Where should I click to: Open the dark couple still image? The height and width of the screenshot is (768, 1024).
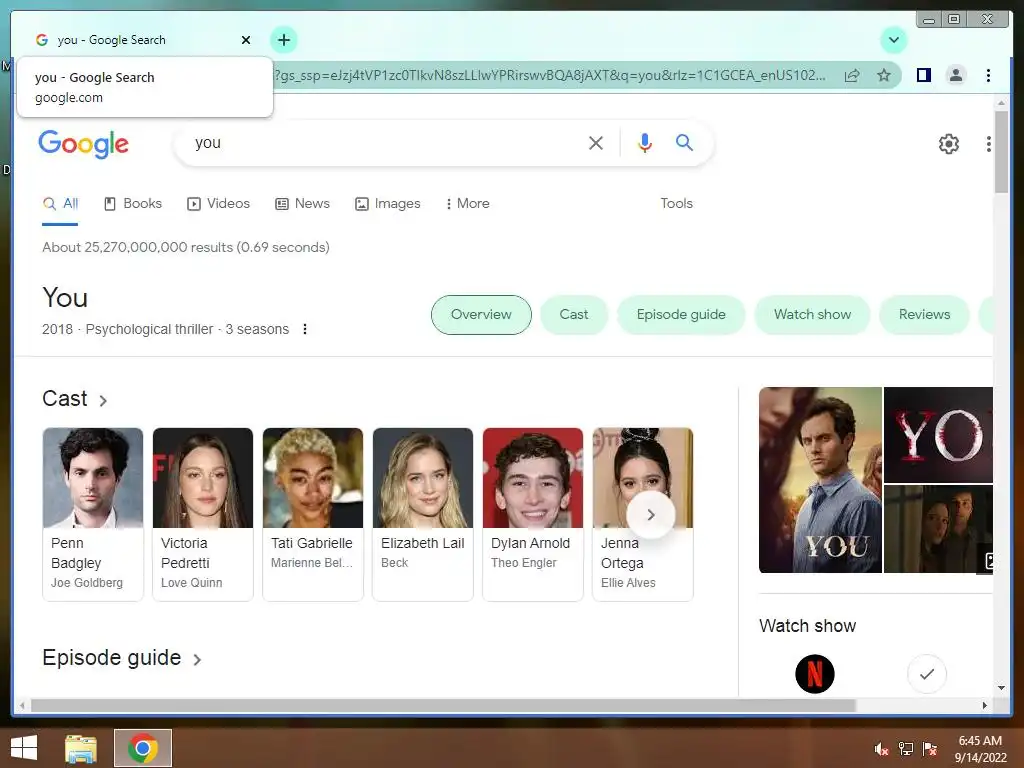938,529
